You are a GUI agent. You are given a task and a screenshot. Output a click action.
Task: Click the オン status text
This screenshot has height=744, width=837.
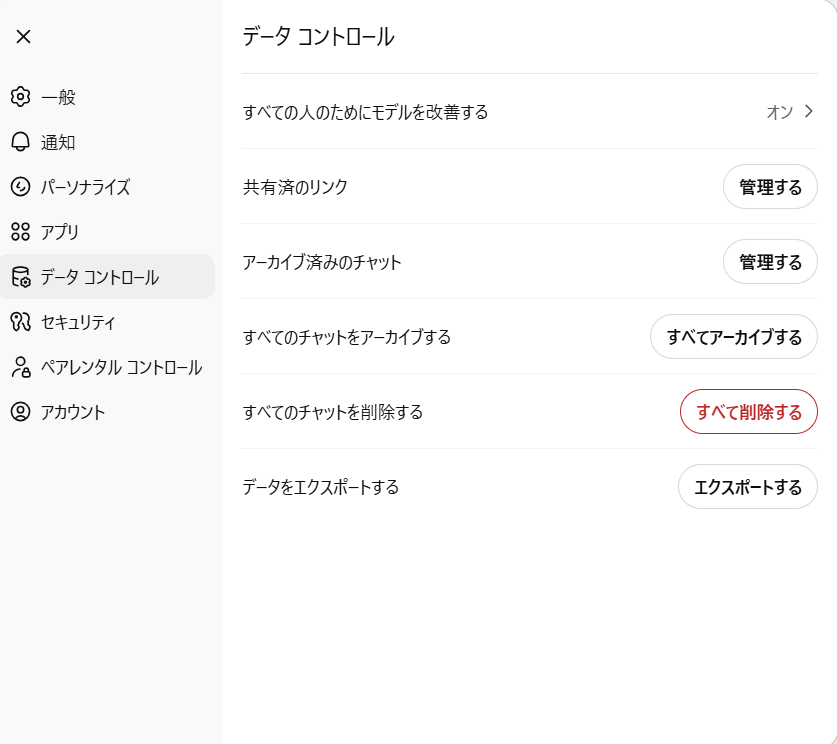(779, 112)
